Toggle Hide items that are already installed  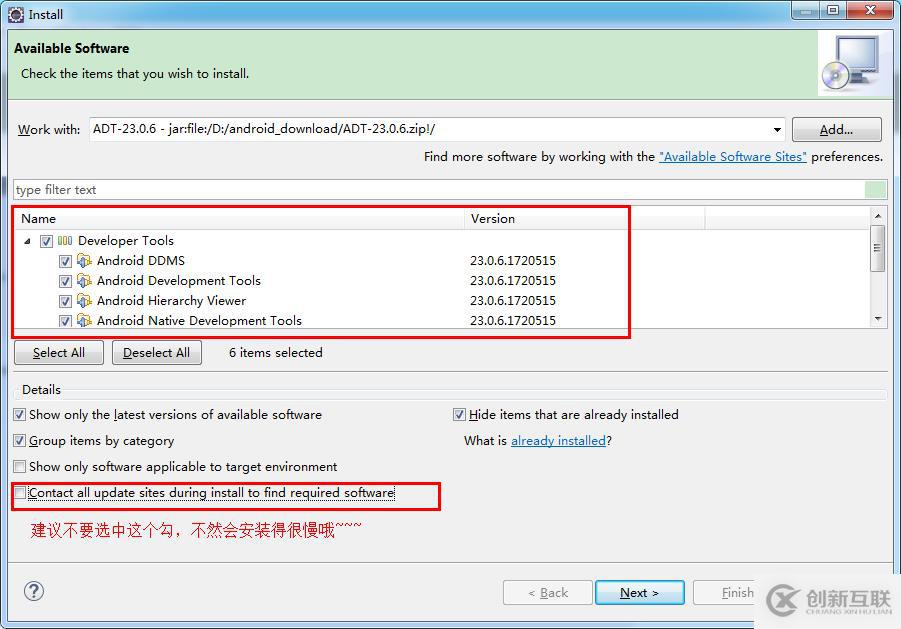click(x=459, y=415)
